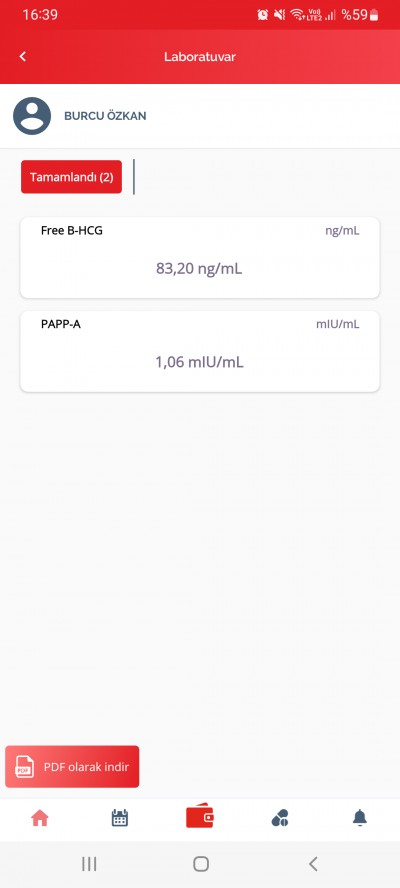This screenshot has width=400, height=888.
Task: Open the Free B-HCG result card
Action: click(x=200, y=258)
